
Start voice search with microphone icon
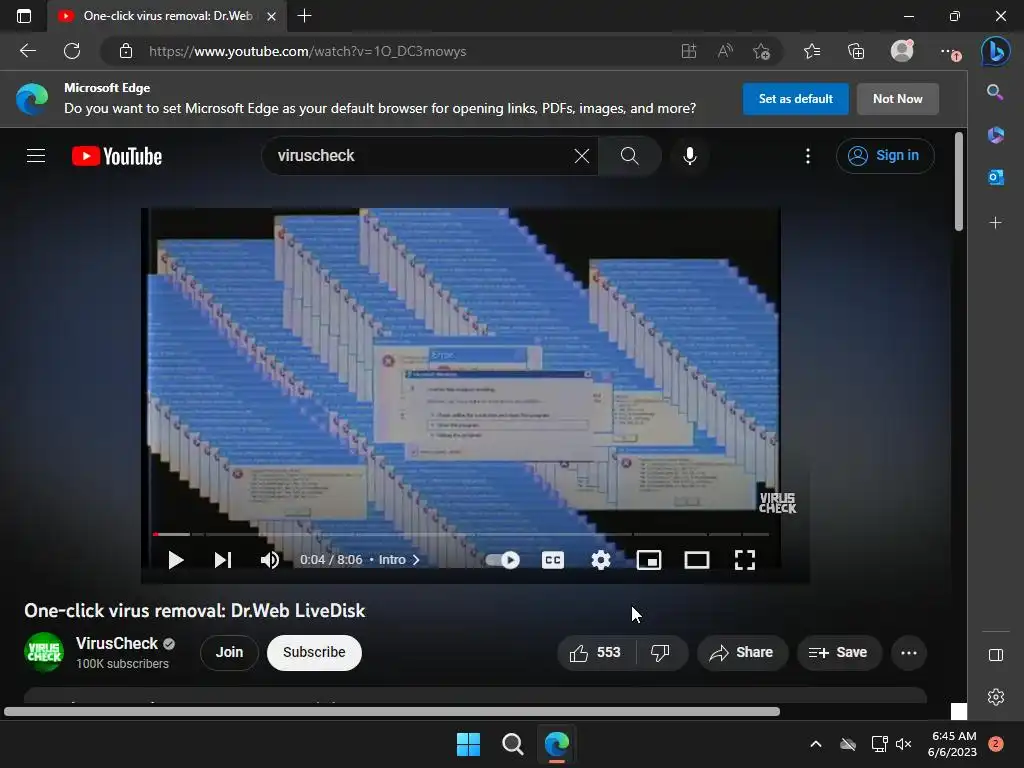(690, 155)
